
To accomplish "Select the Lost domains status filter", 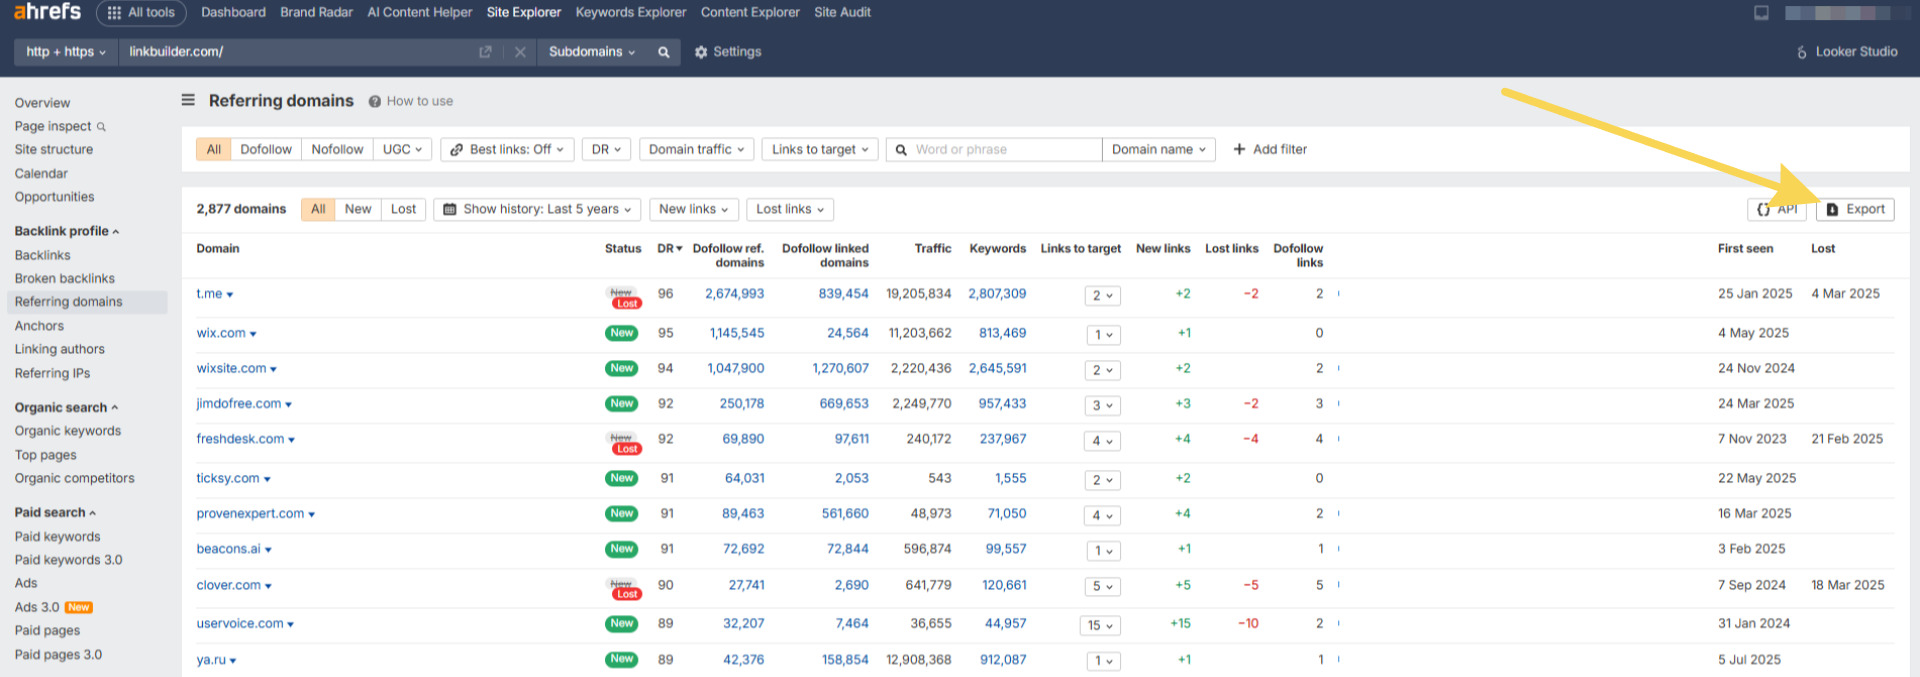I will 403,209.
